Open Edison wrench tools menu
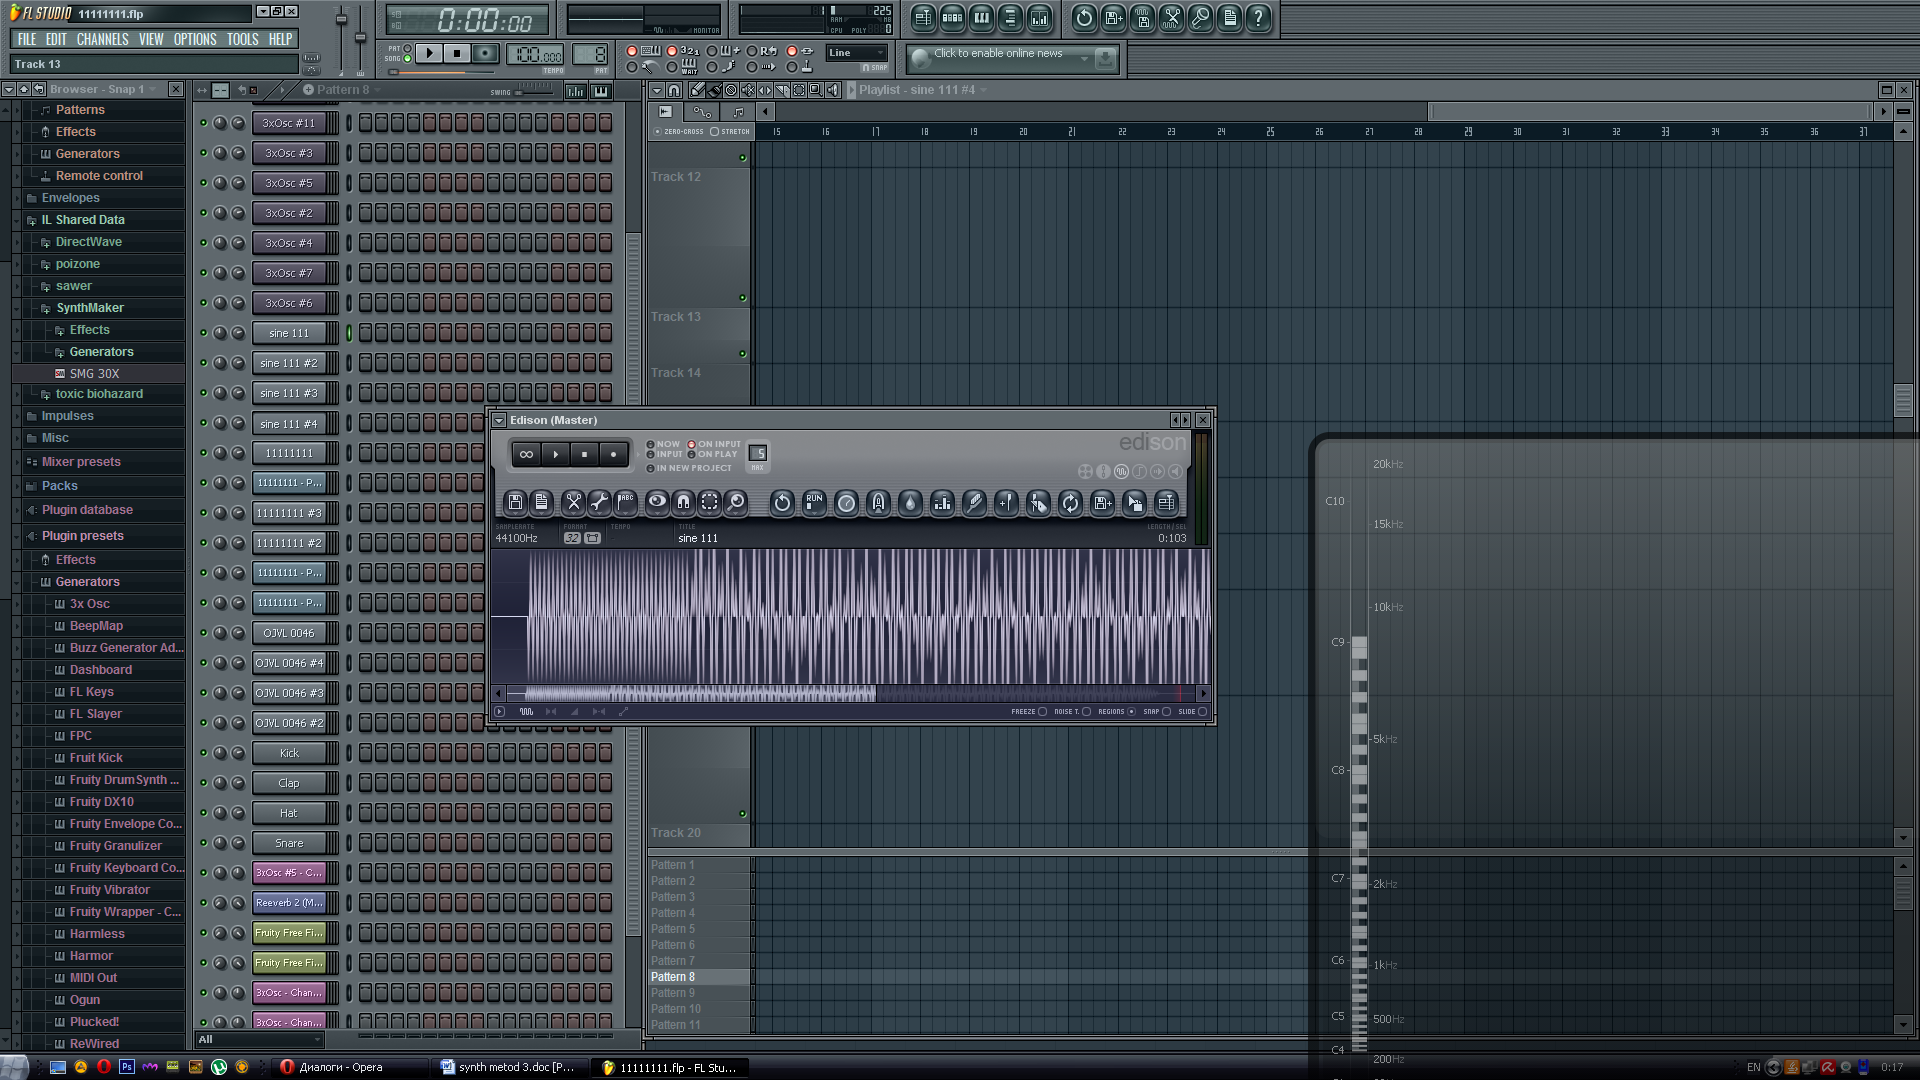Image resolution: width=1920 pixels, height=1080 pixels. click(599, 503)
